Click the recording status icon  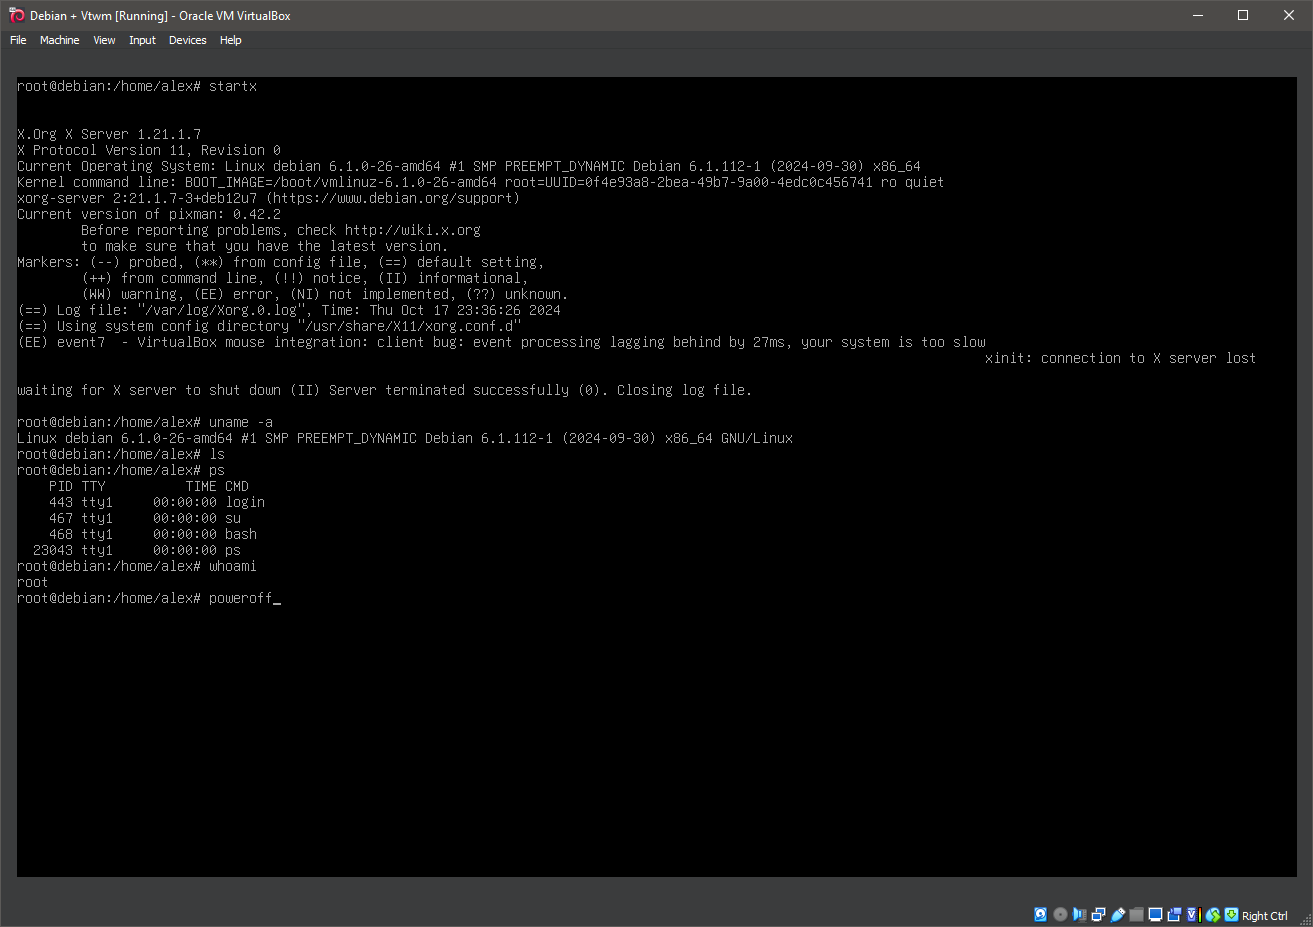[1174, 914]
